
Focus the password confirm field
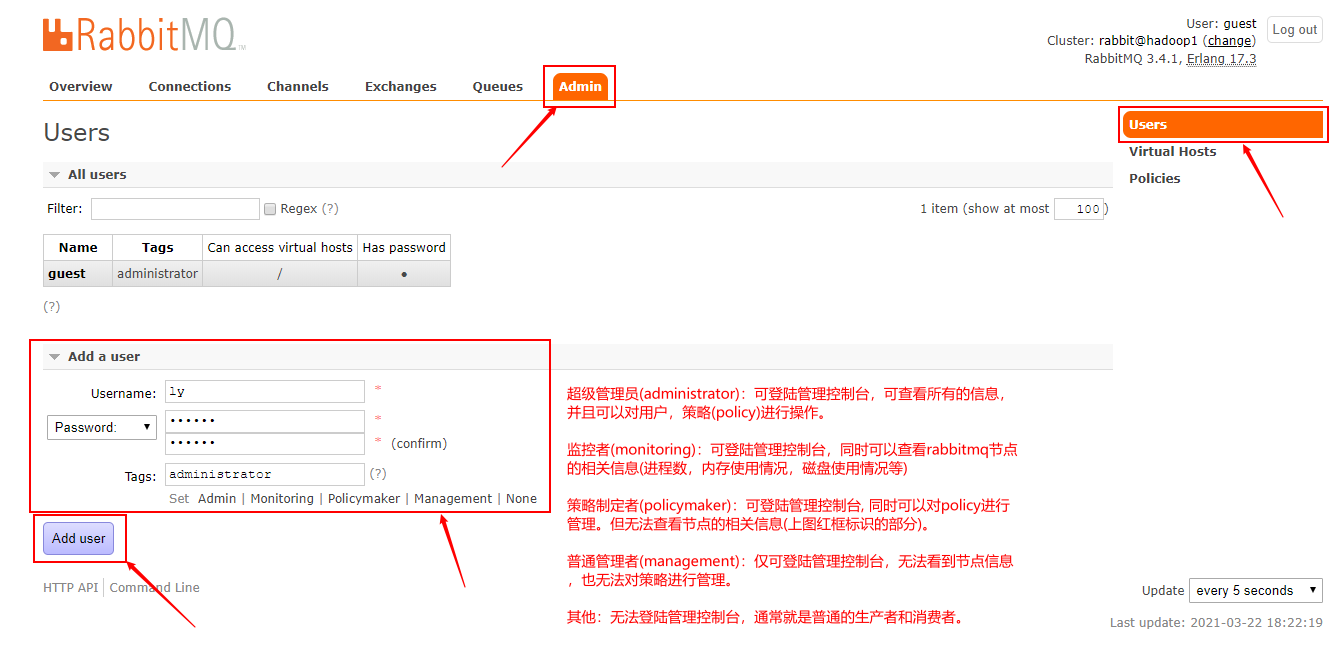click(x=265, y=443)
